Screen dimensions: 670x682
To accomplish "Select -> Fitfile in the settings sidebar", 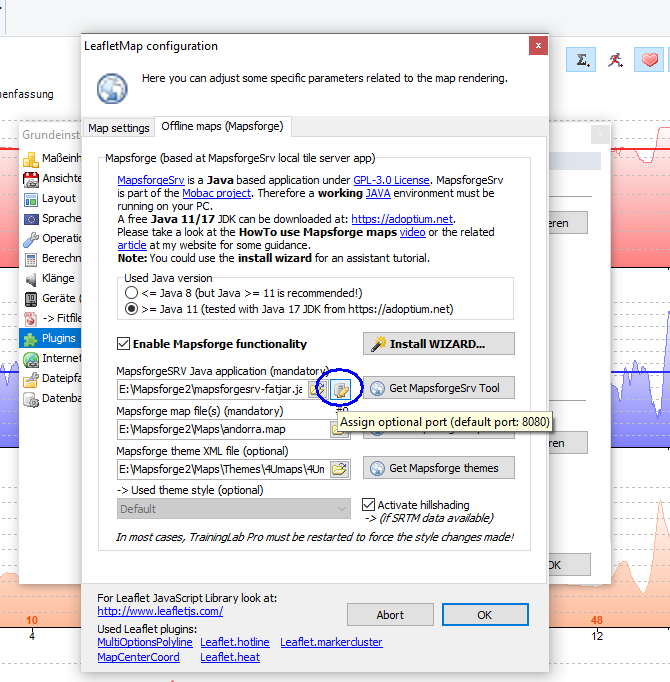I will [51, 318].
